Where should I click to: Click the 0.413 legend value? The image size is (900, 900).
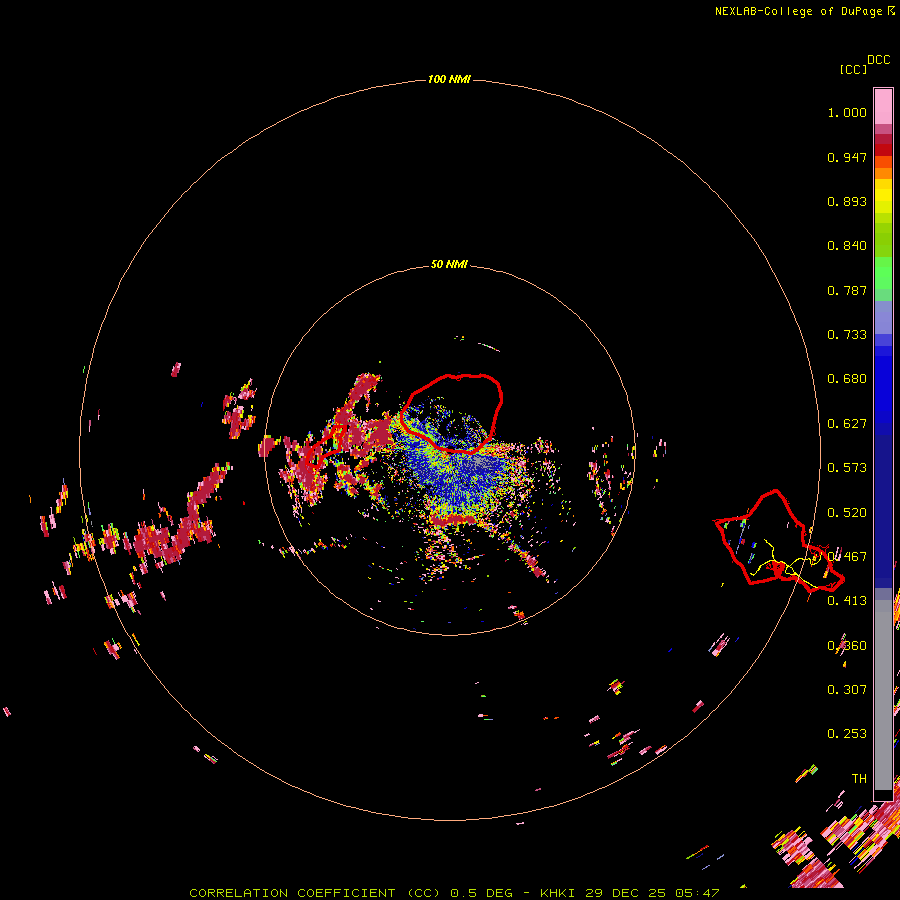coord(847,601)
